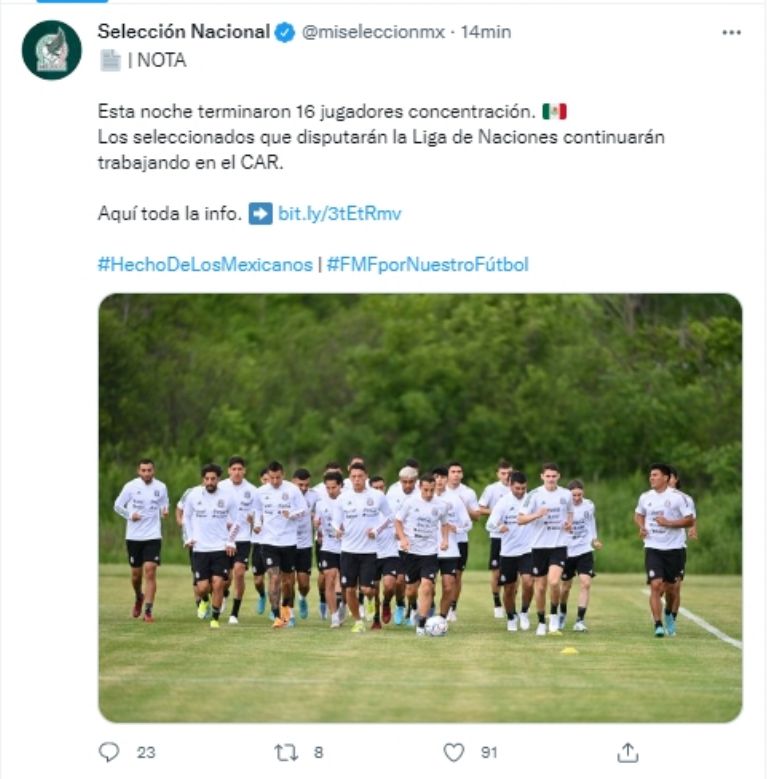Retweet using the retweet arrows icon
This screenshot has width=768, height=779.
click(x=286, y=753)
